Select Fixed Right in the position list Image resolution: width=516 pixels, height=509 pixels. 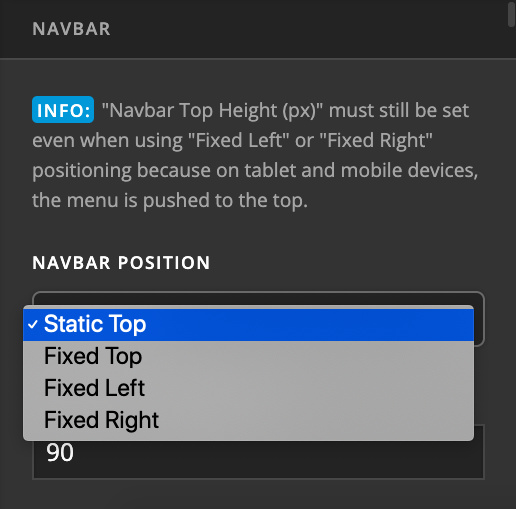pos(248,420)
